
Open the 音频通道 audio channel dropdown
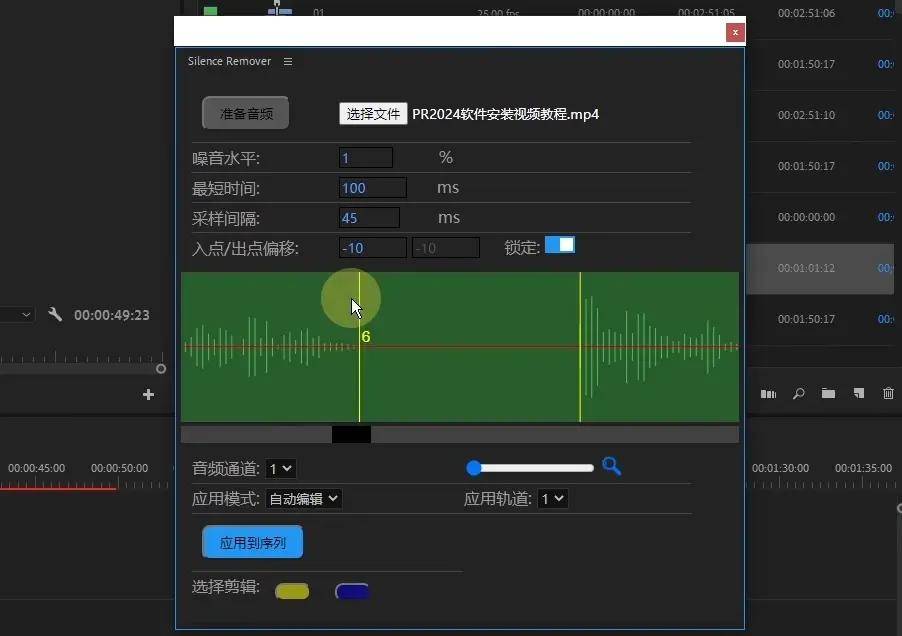click(x=281, y=469)
